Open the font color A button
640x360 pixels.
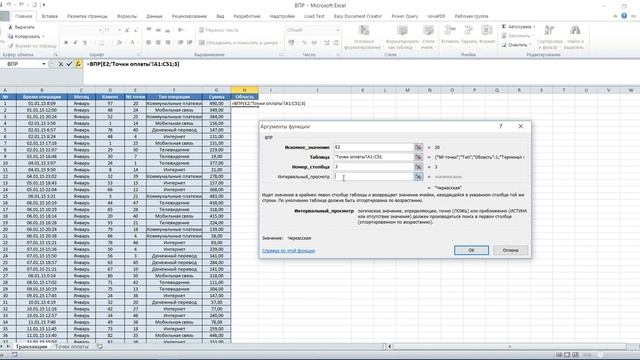click(131, 42)
